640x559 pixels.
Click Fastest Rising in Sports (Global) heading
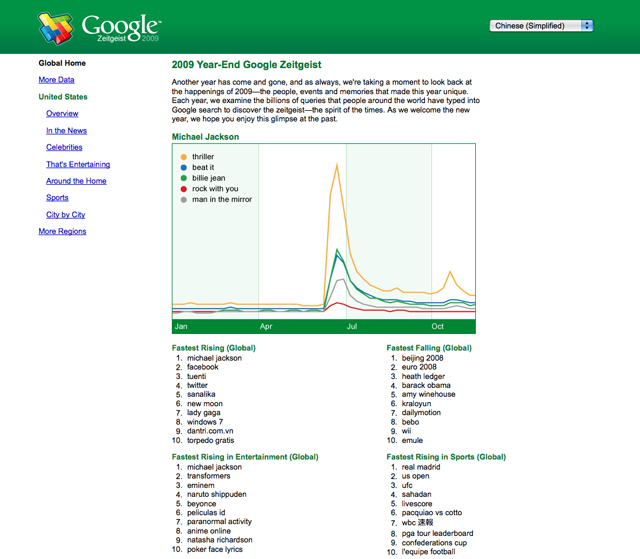click(446, 457)
